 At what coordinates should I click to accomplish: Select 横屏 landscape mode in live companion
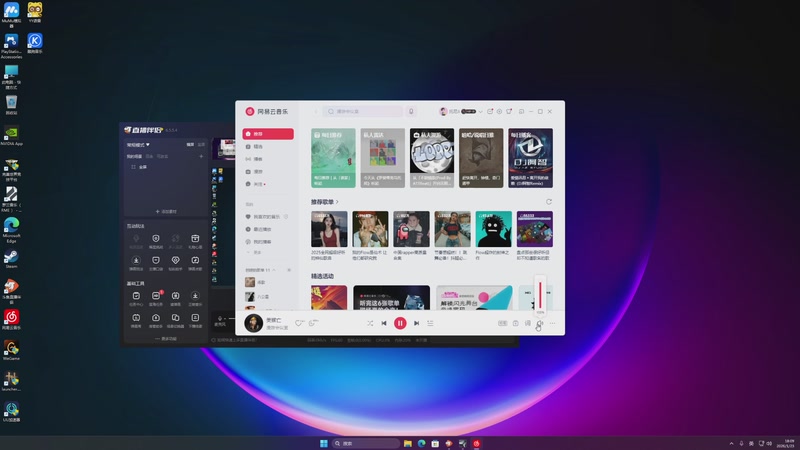[x=190, y=144]
